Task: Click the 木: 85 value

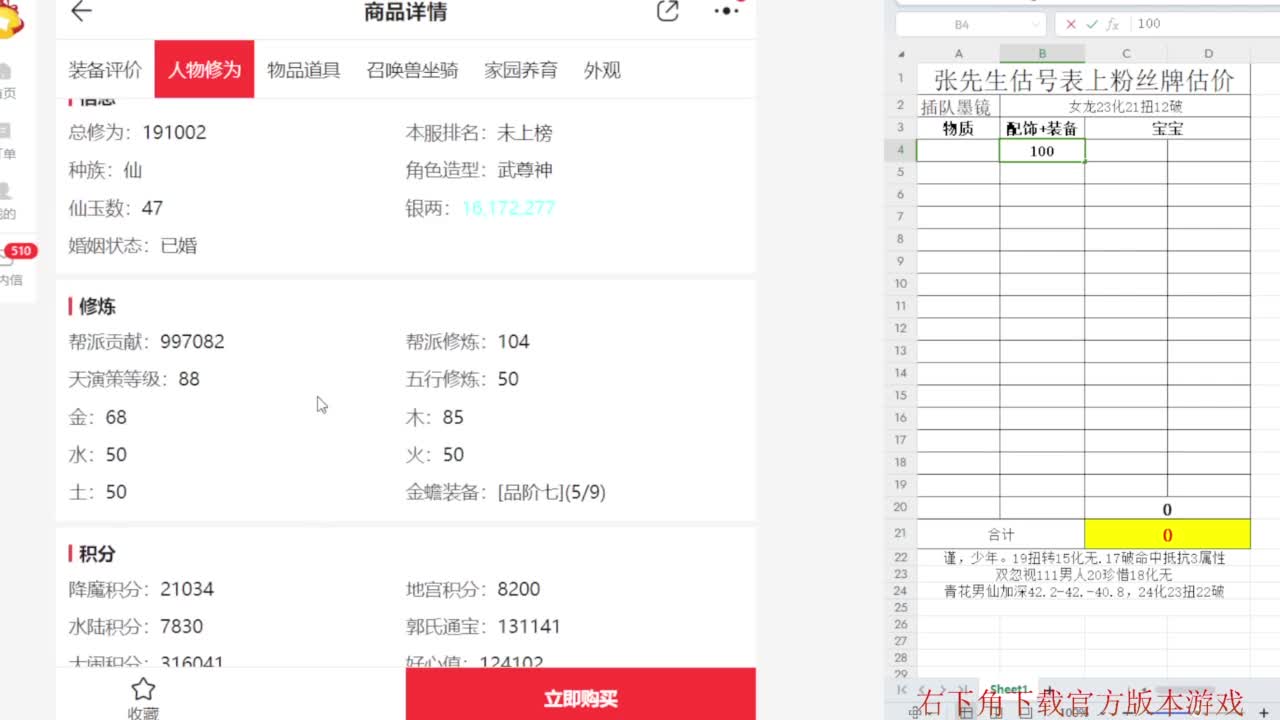Action: [435, 417]
